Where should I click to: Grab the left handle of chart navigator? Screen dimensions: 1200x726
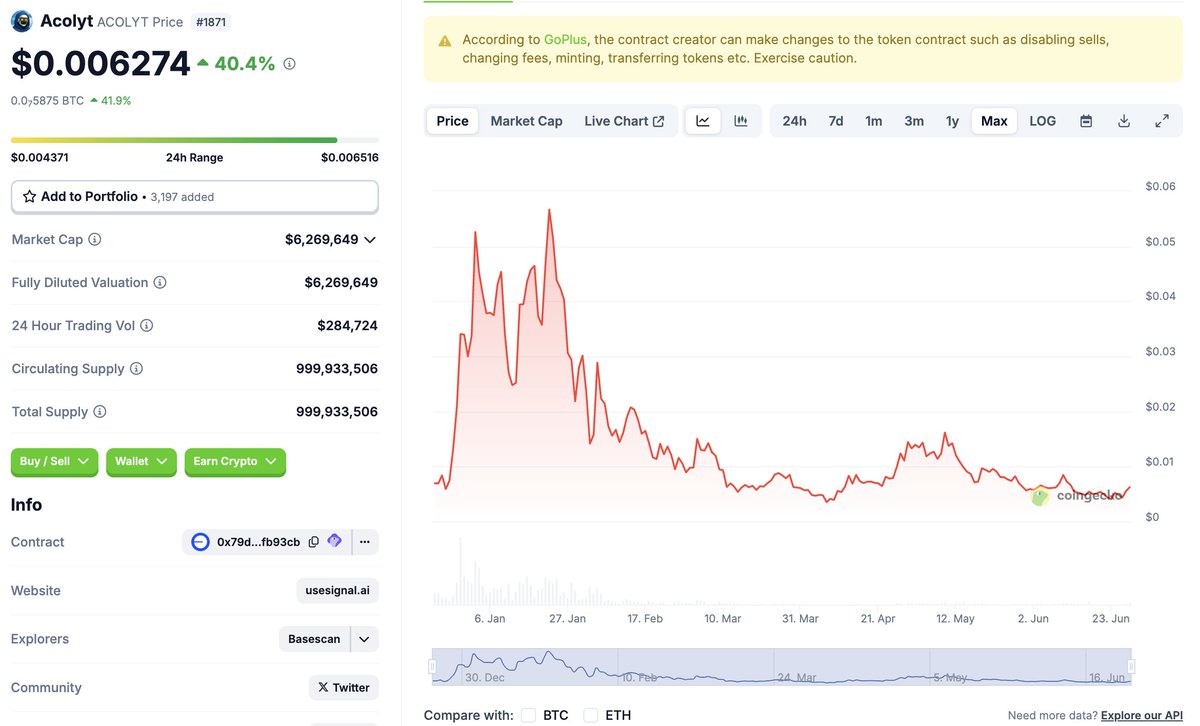click(433, 666)
